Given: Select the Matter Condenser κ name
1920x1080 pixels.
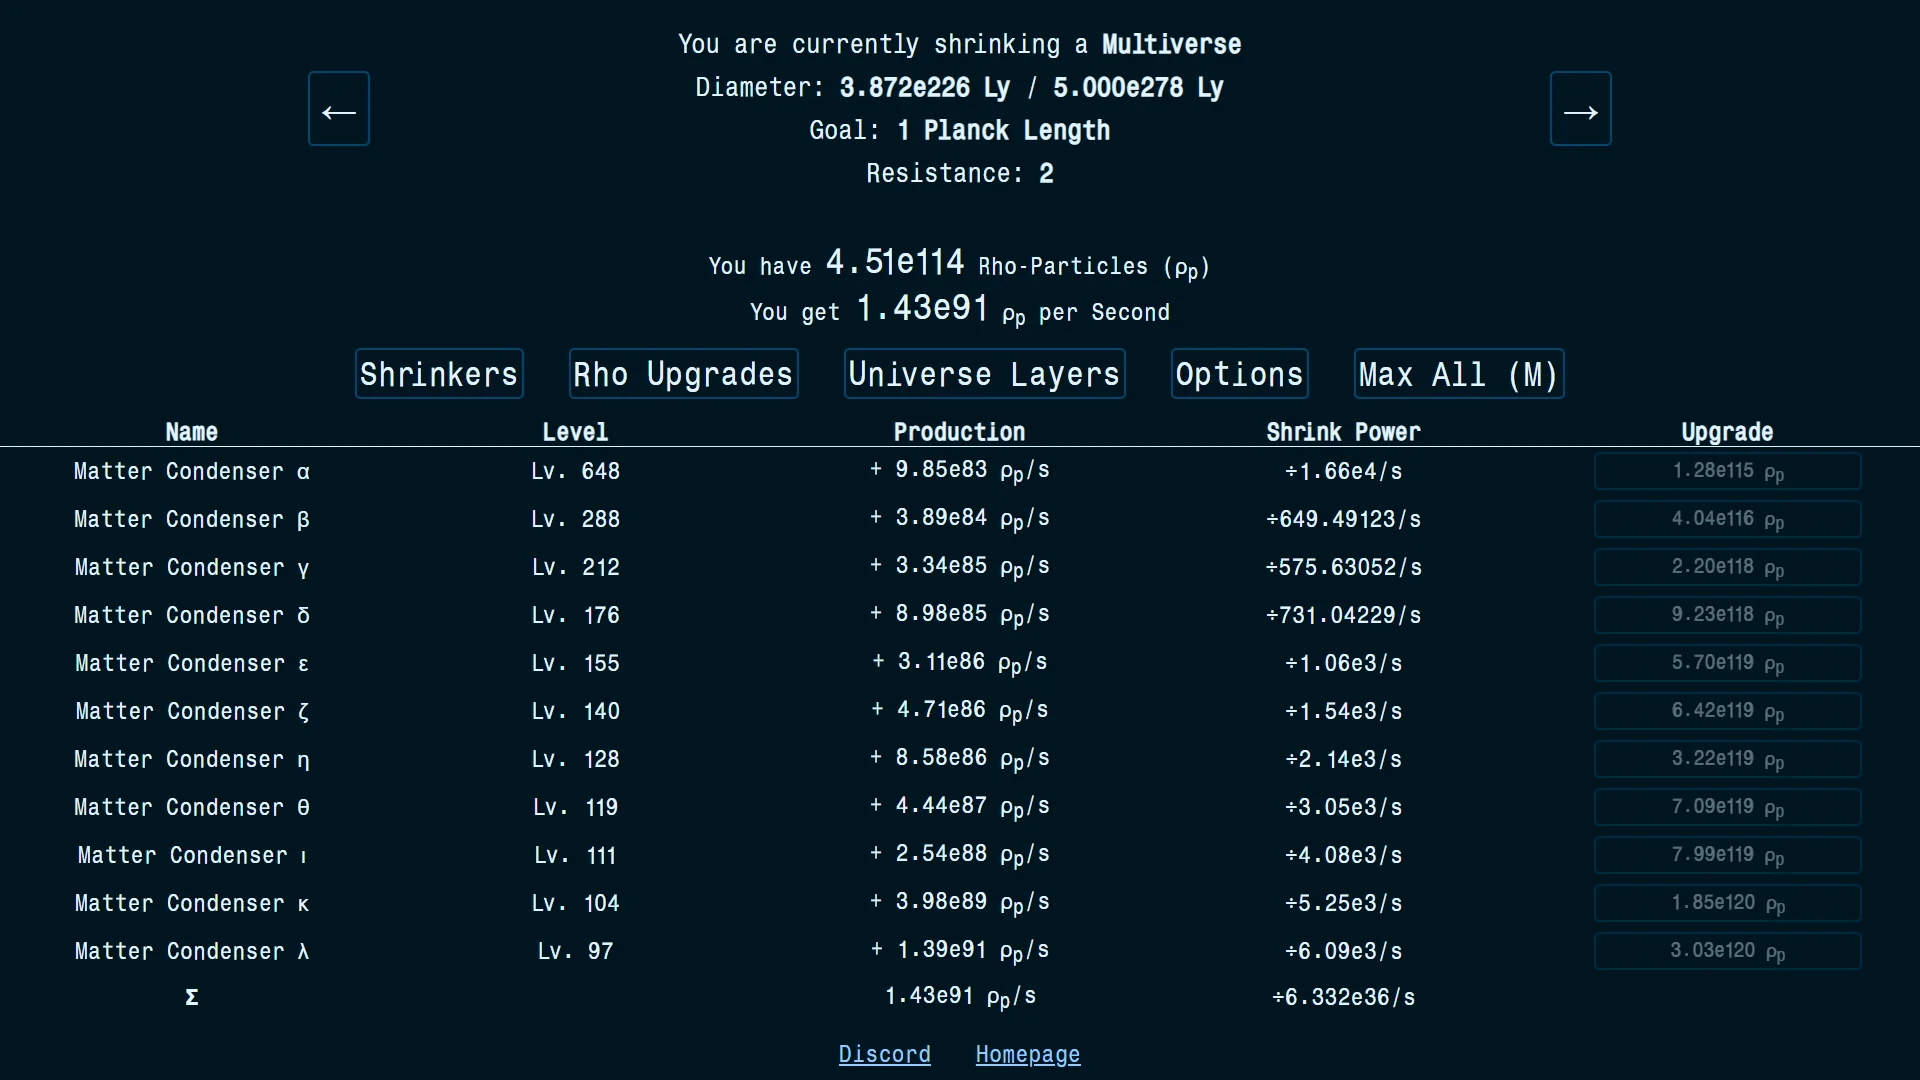Looking at the screenshot, I should tap(191, 903).
